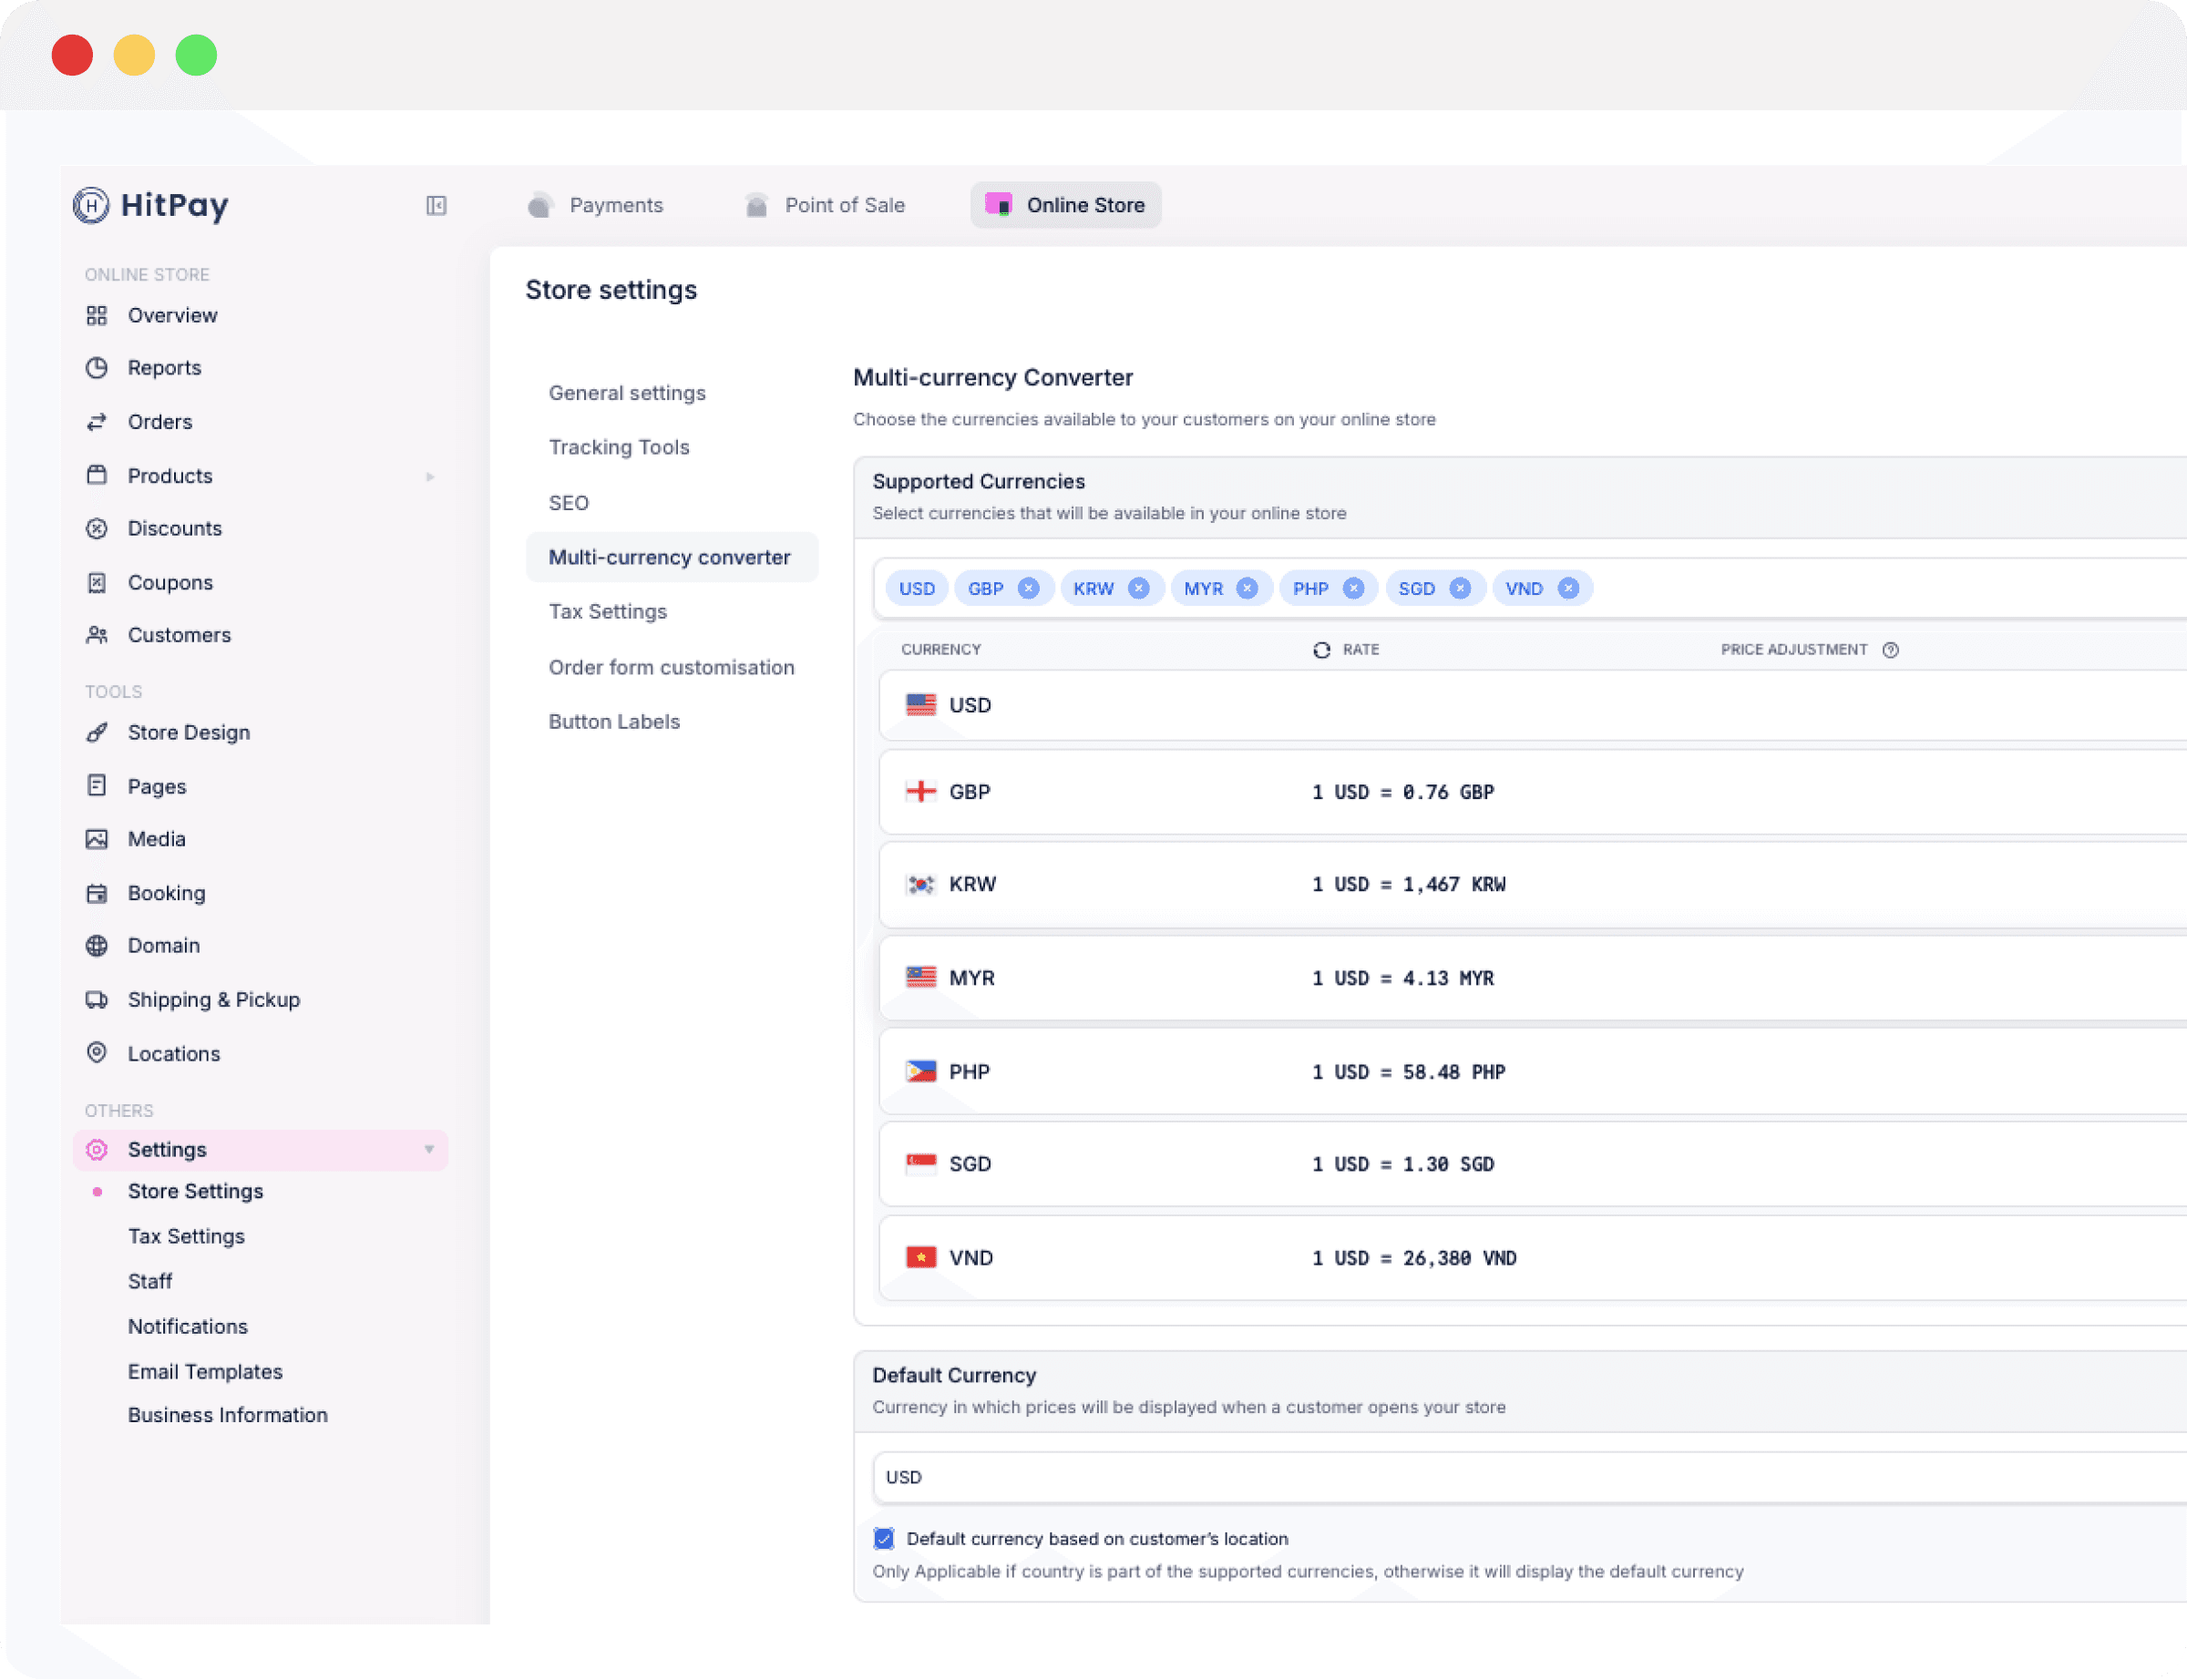Open Tracking Tools settings
The width and height of the screenshot is (2187, 1680).
[619, 448]
